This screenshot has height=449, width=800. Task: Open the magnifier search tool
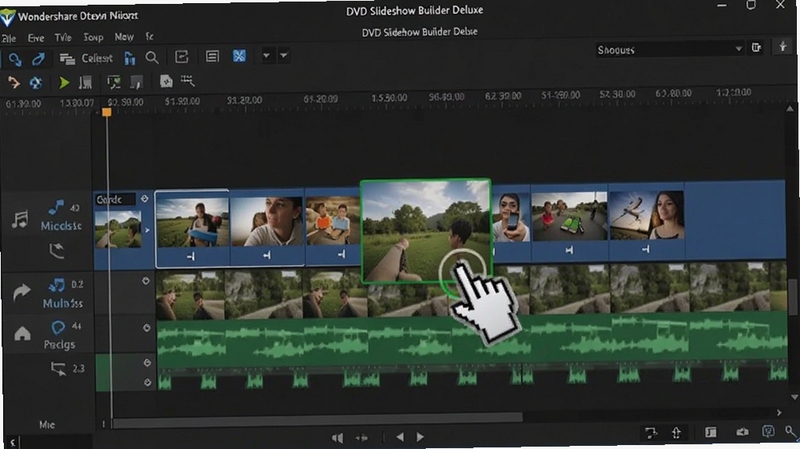click(x=152, y=58)
